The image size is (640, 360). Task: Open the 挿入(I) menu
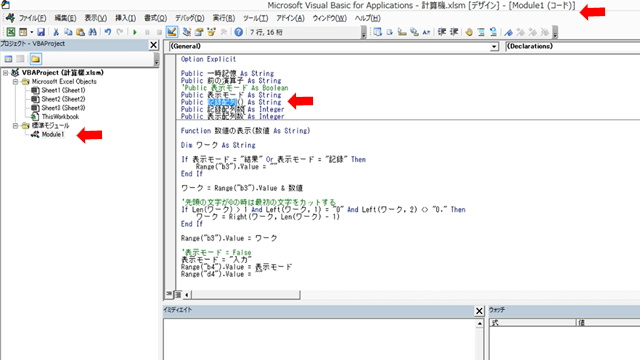125,18
